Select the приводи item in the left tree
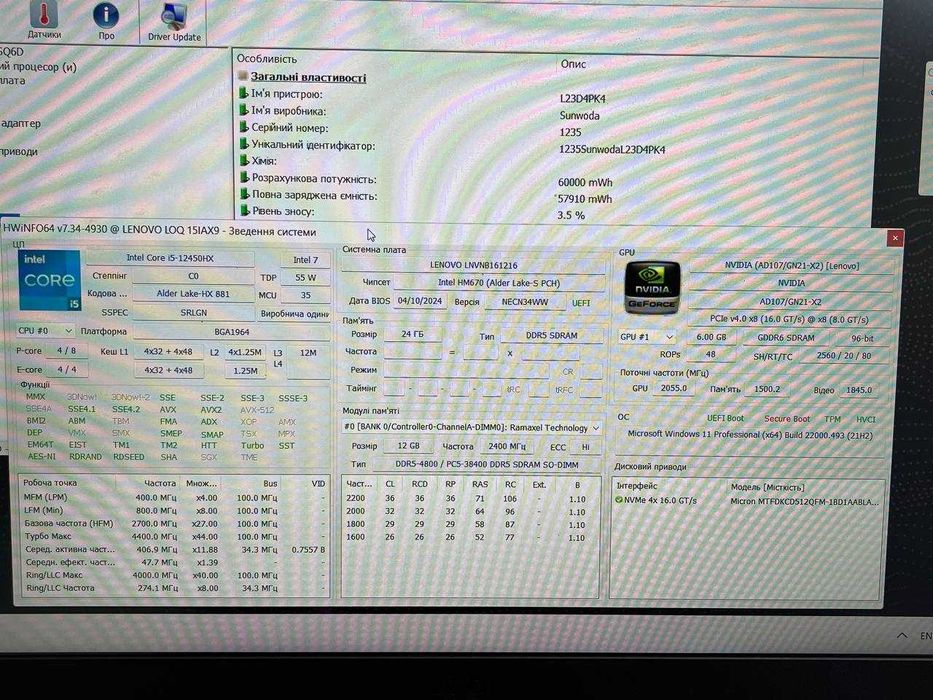 (18, 151)
